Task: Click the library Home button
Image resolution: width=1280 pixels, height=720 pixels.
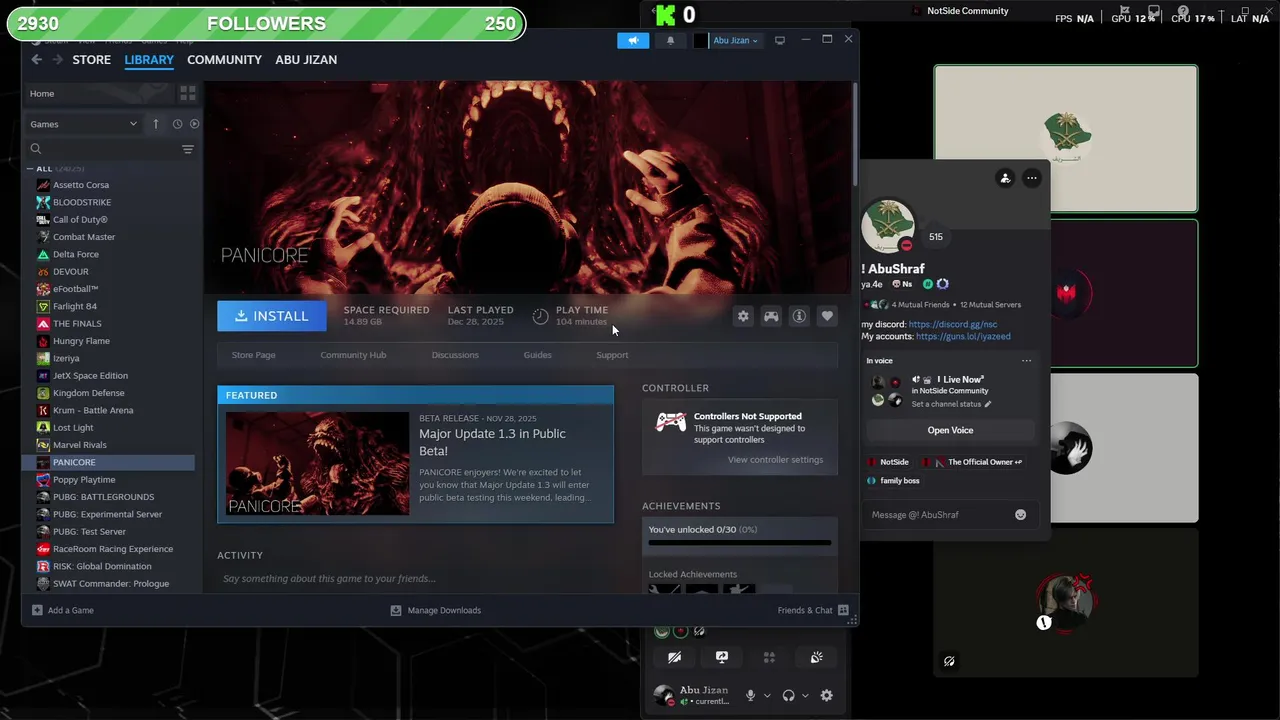Action: click(99, 93)
